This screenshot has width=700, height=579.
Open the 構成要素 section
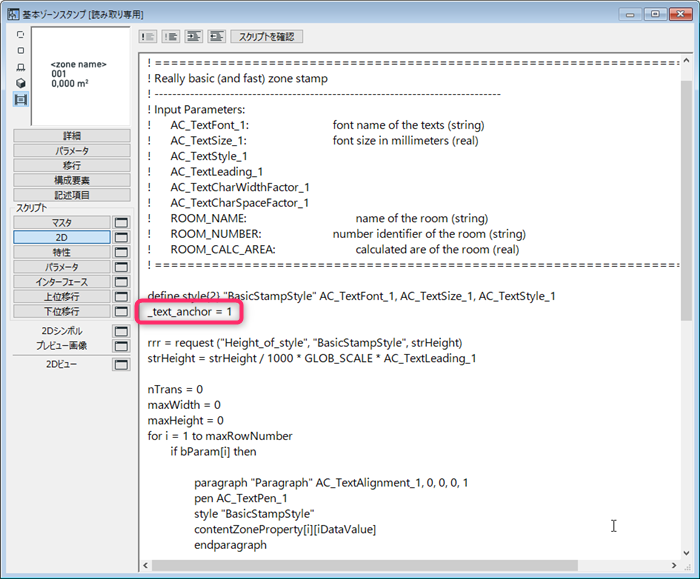[x=72, y=180]
